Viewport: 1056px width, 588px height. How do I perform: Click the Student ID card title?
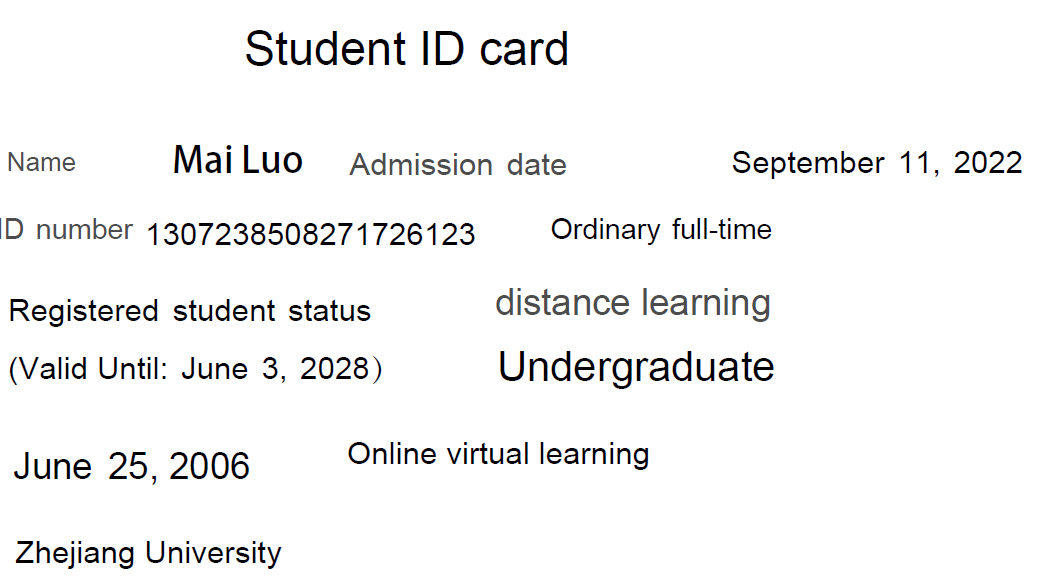point(407,49)
